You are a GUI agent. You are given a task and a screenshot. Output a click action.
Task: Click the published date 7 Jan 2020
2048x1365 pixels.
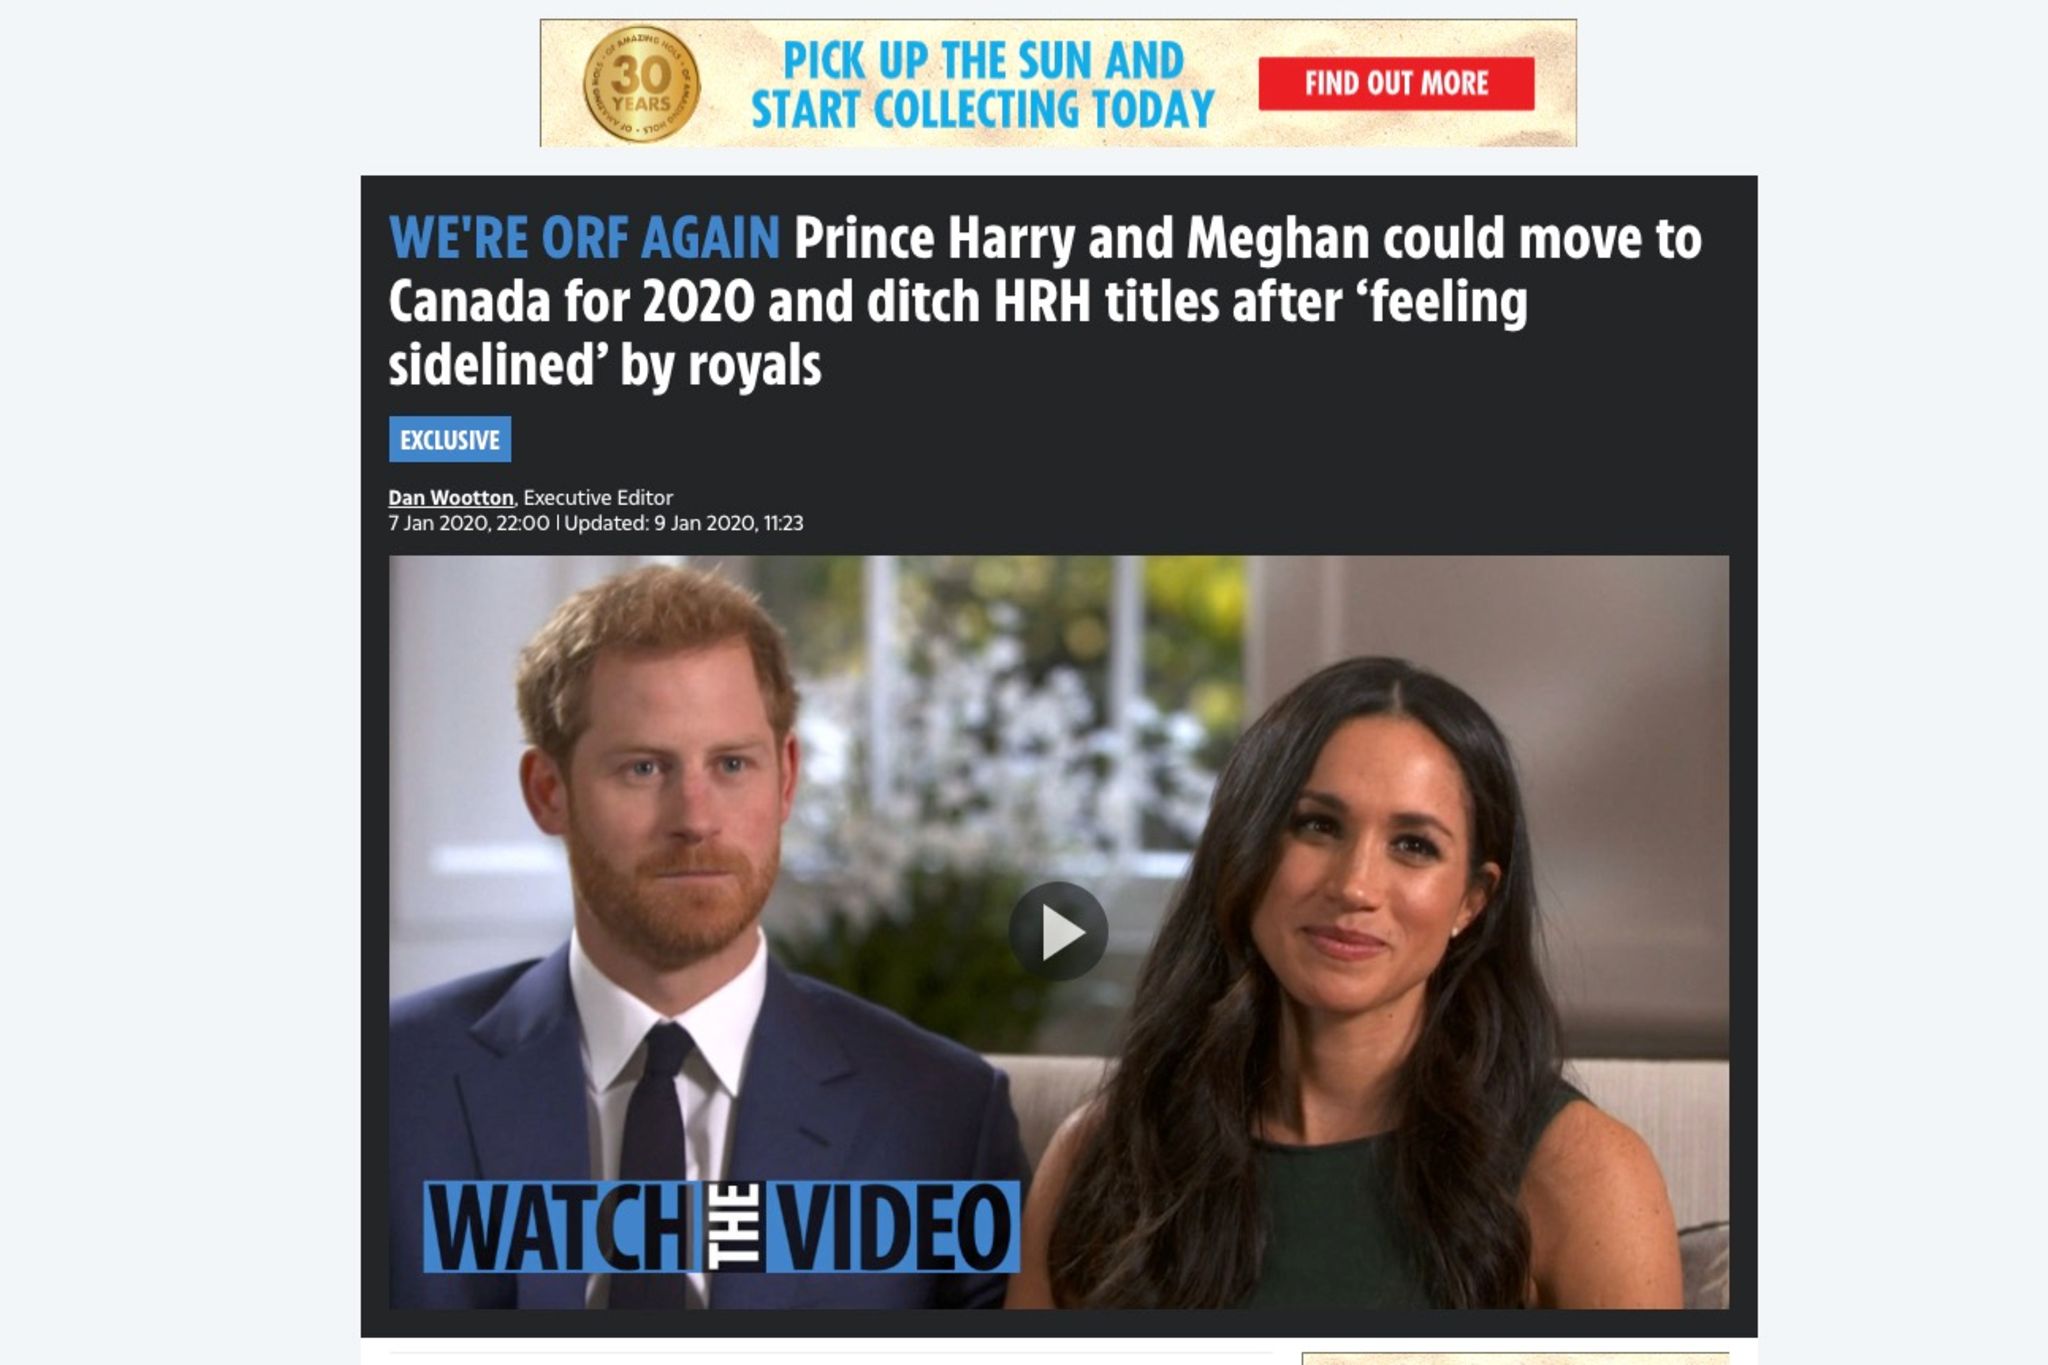469,523
